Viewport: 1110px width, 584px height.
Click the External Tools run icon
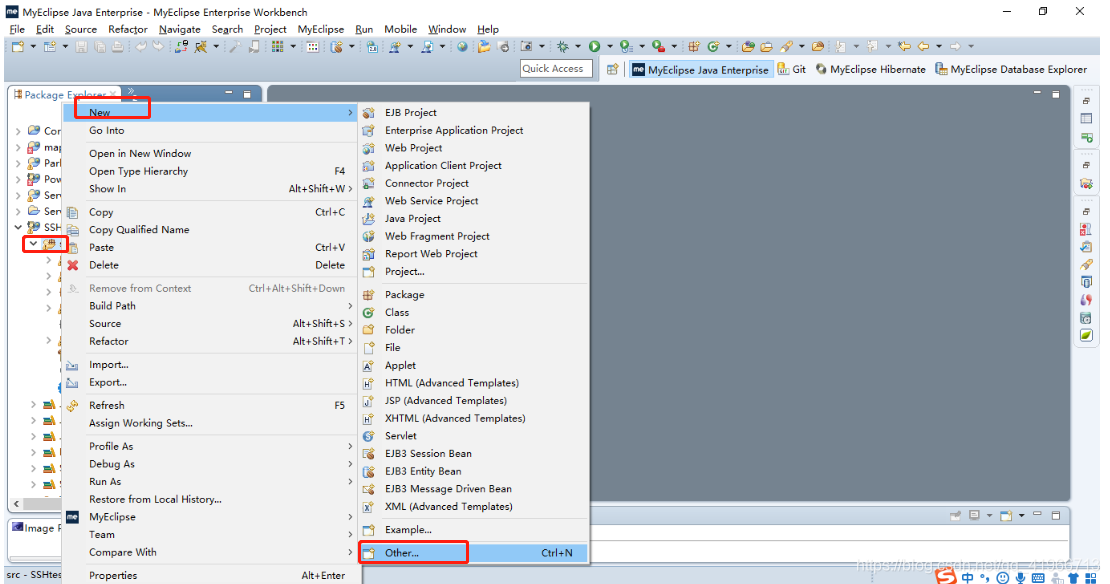click(x=658, y=47)
